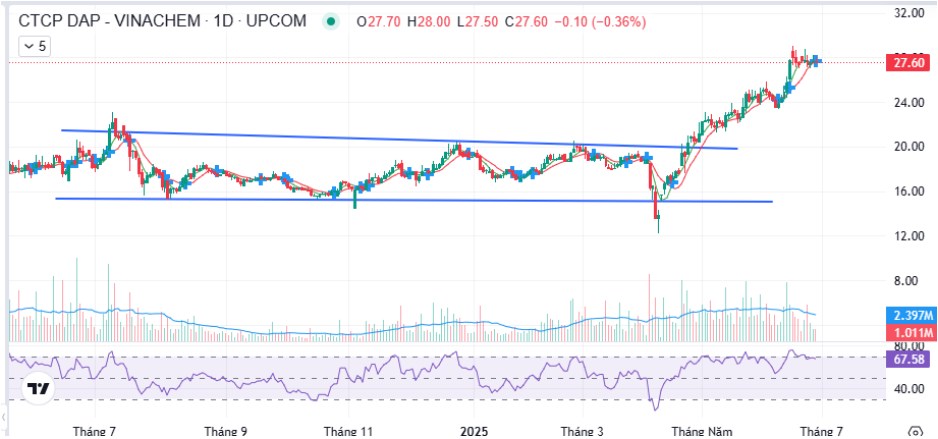Click the 40.00 RSI scale label

tap(909, 389)
